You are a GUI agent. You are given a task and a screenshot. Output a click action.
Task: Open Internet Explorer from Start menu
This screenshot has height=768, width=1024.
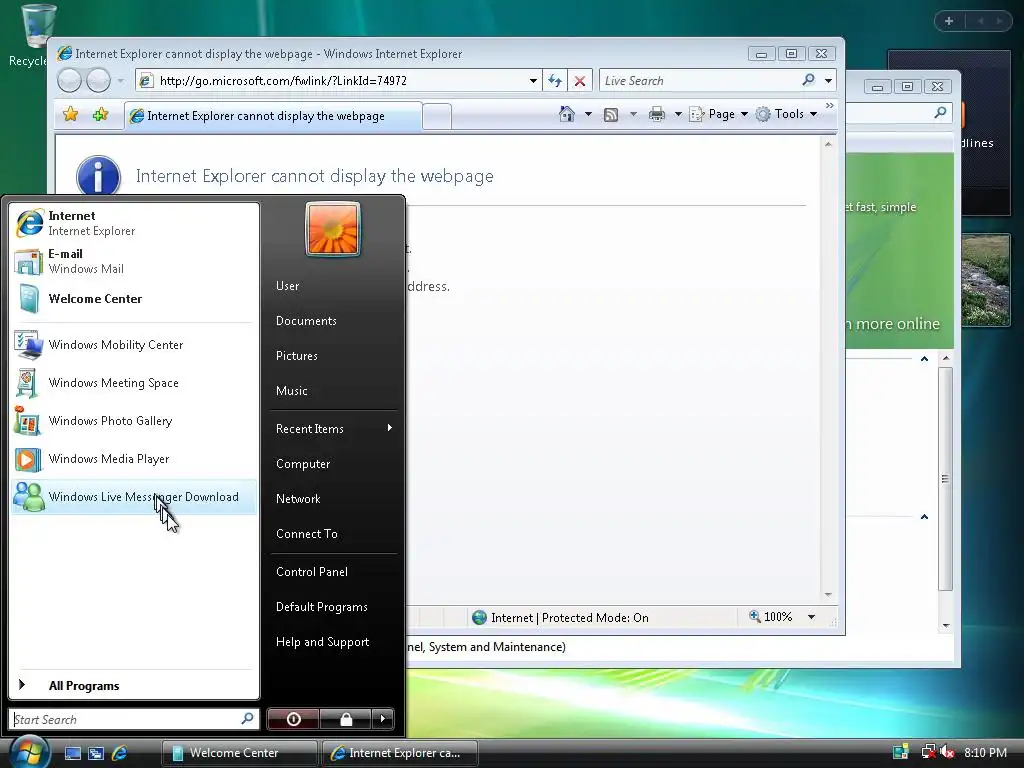click(134, 223)
